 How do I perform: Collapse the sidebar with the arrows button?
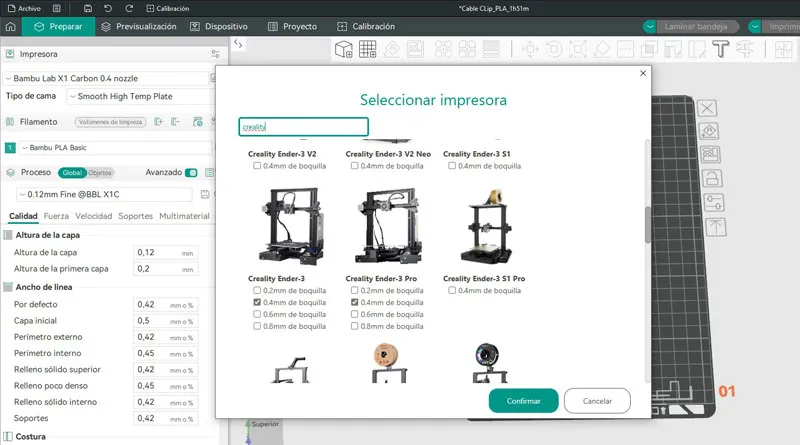238,44
